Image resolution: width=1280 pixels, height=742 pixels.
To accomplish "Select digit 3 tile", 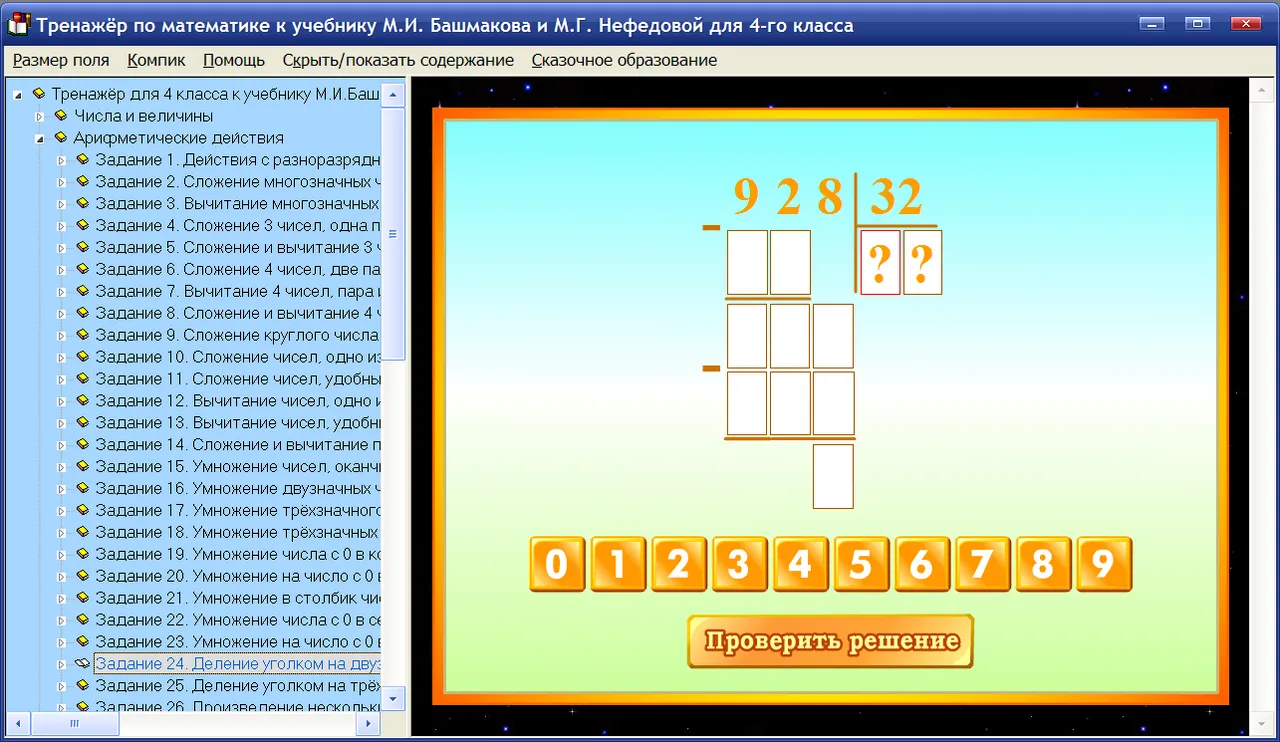I will pos(739,565).
